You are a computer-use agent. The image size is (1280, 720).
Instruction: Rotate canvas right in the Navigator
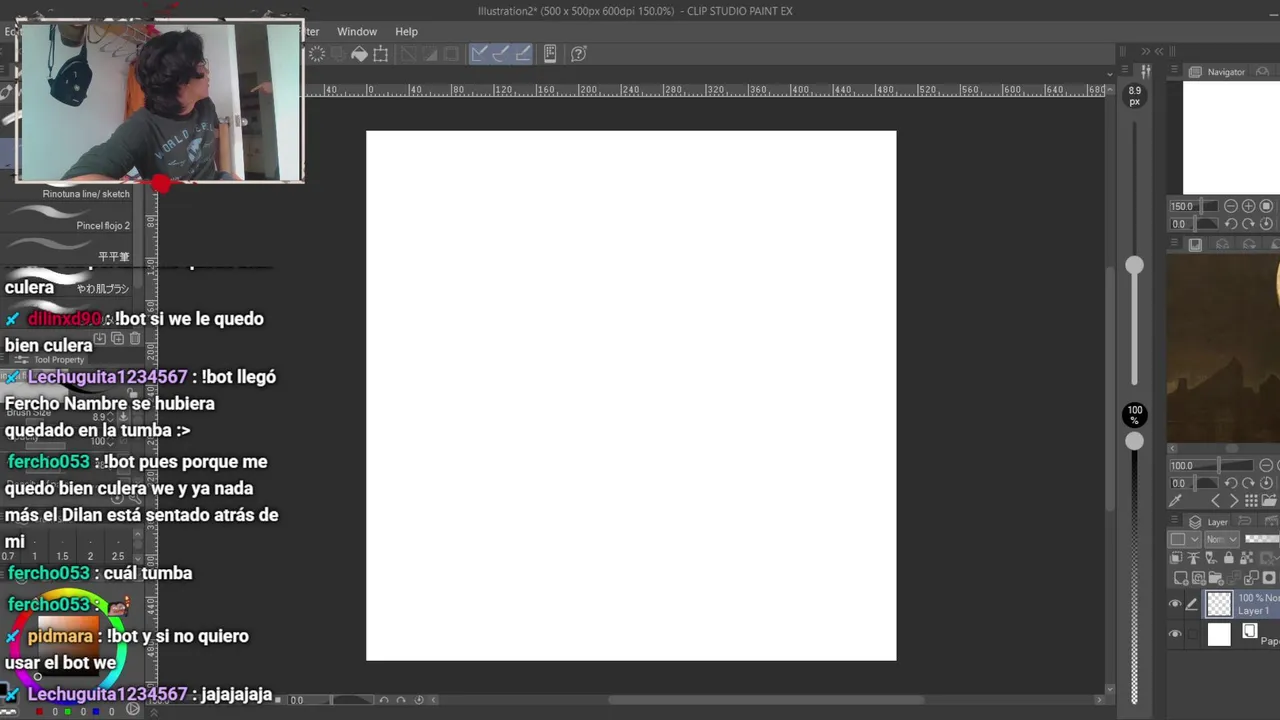click(x=1248, y=224)
